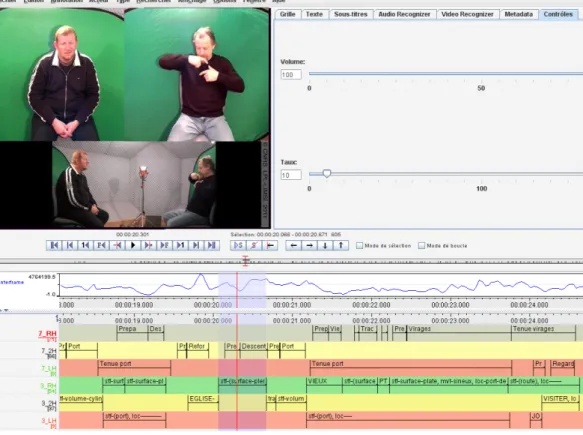Click the timeseries curve panel
The height and width of the screenshot is (435, 583).
pyautogui.click(x=321, y=286)
